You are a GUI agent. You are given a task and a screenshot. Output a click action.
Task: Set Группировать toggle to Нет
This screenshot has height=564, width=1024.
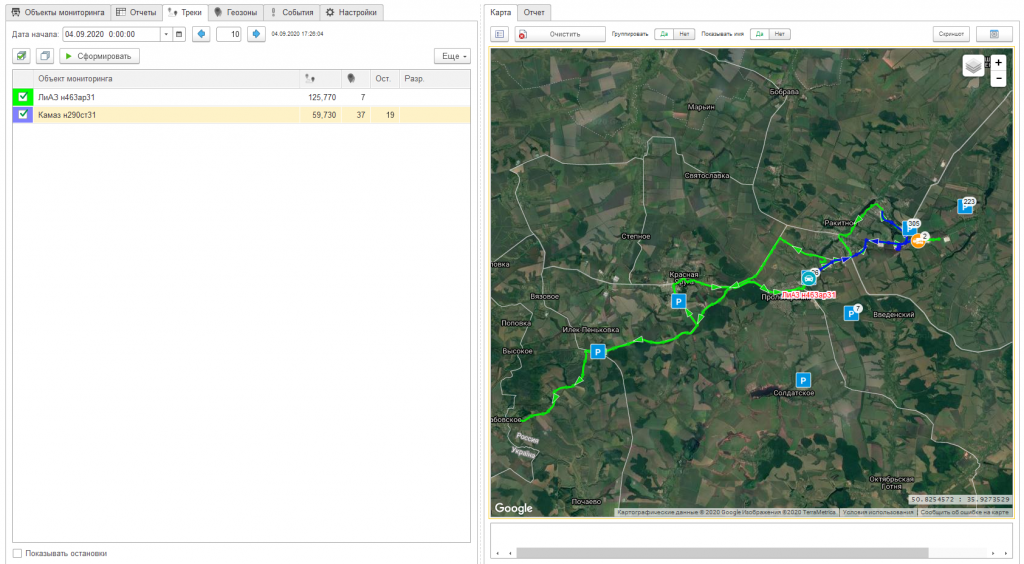pos(684,34)
